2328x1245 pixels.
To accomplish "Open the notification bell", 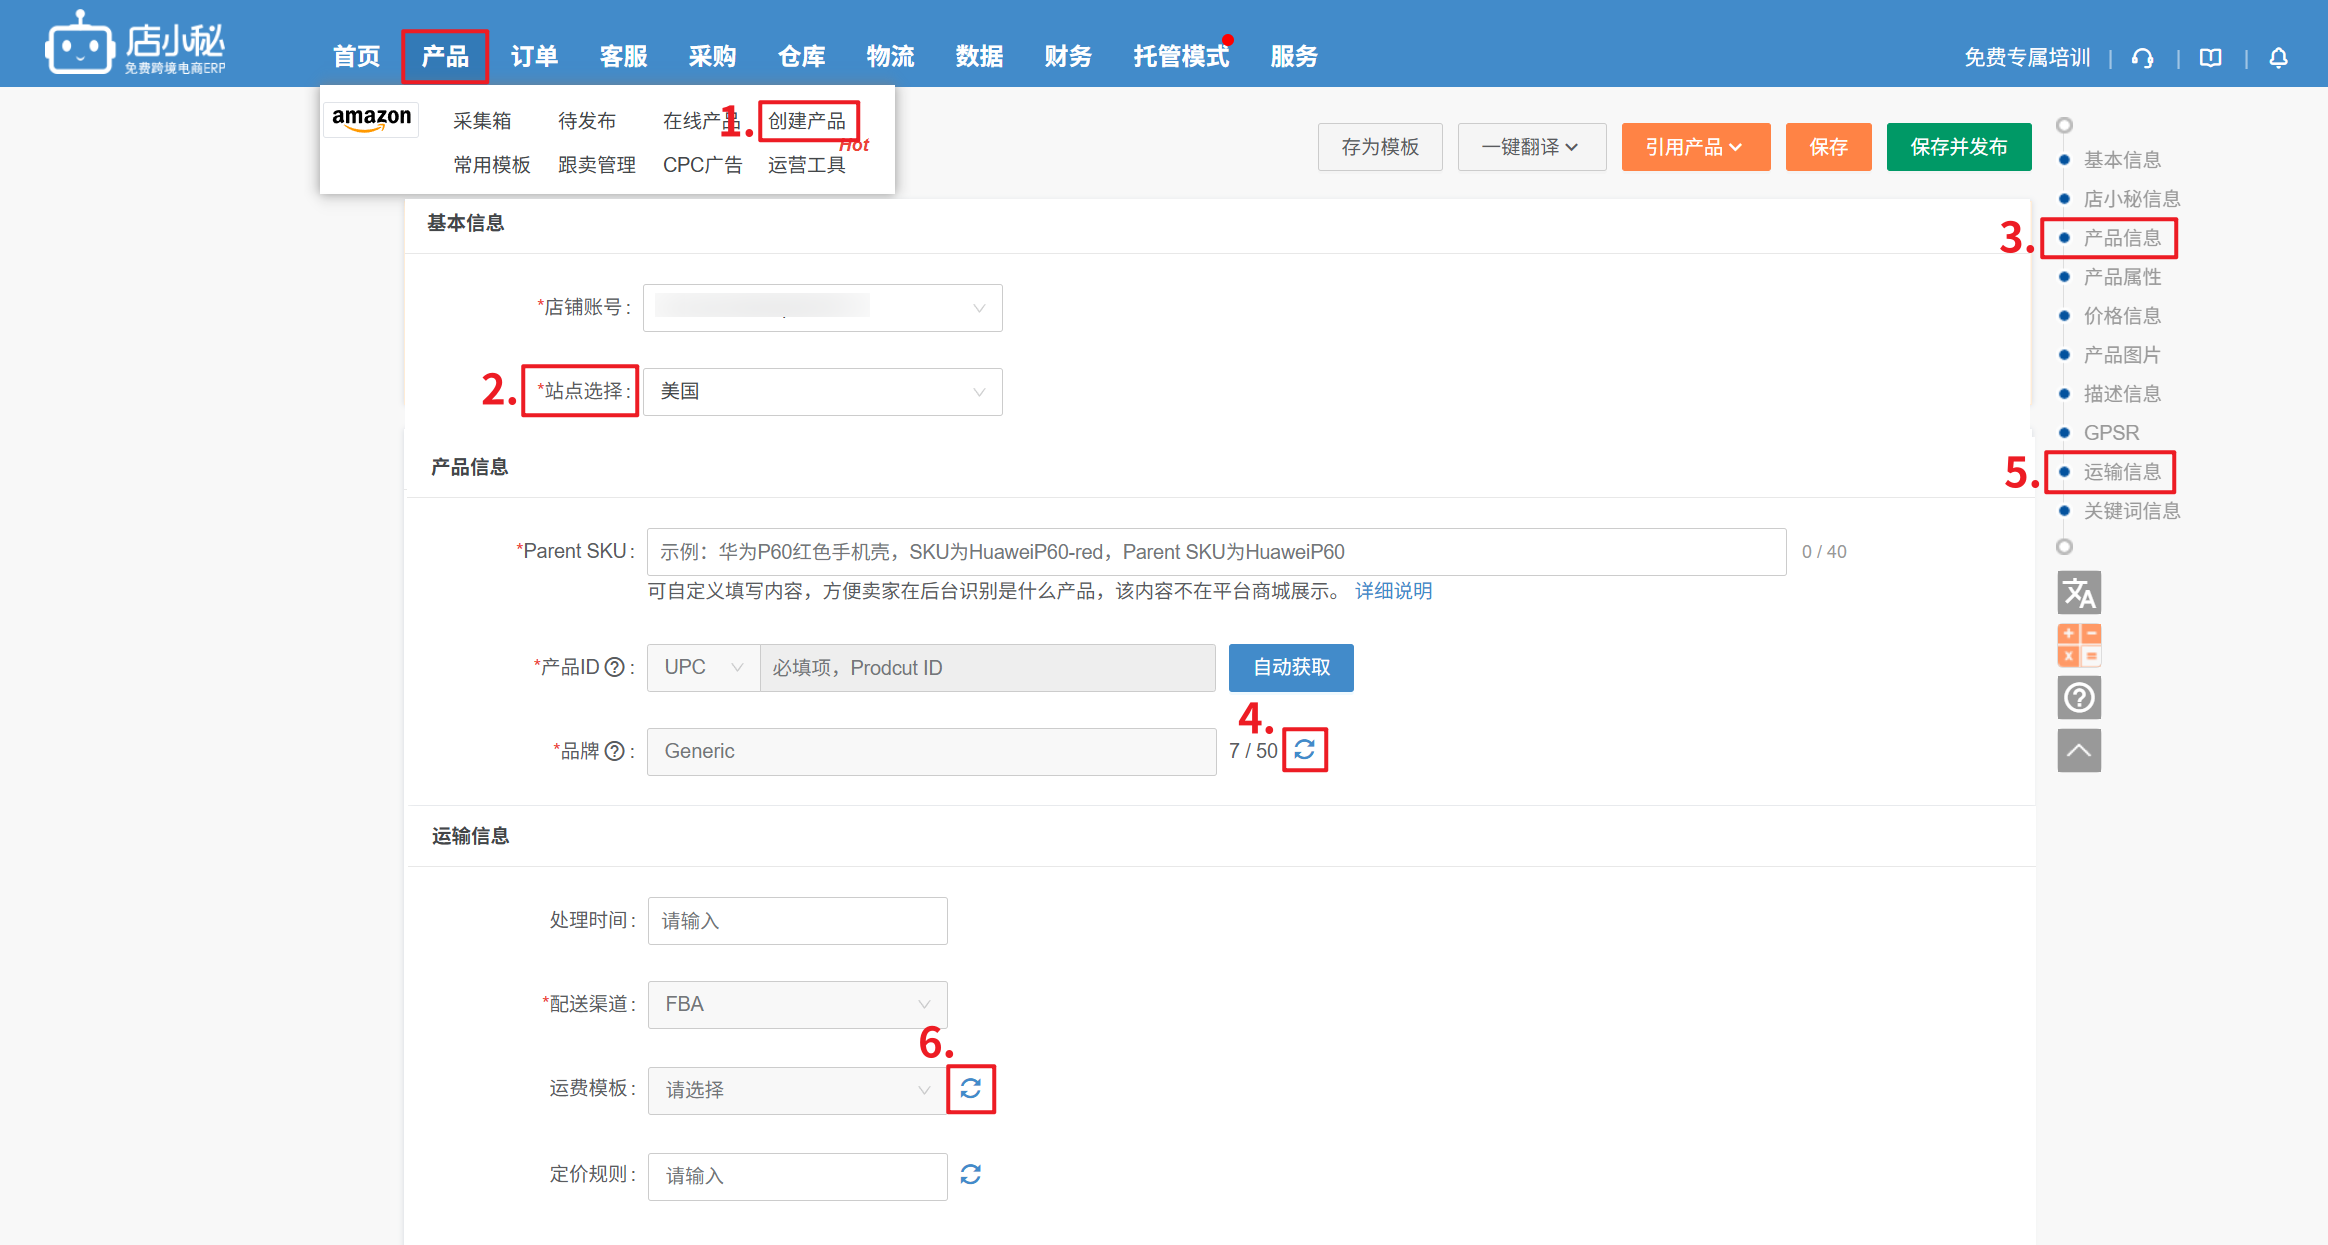I will tap(2278, 58).
